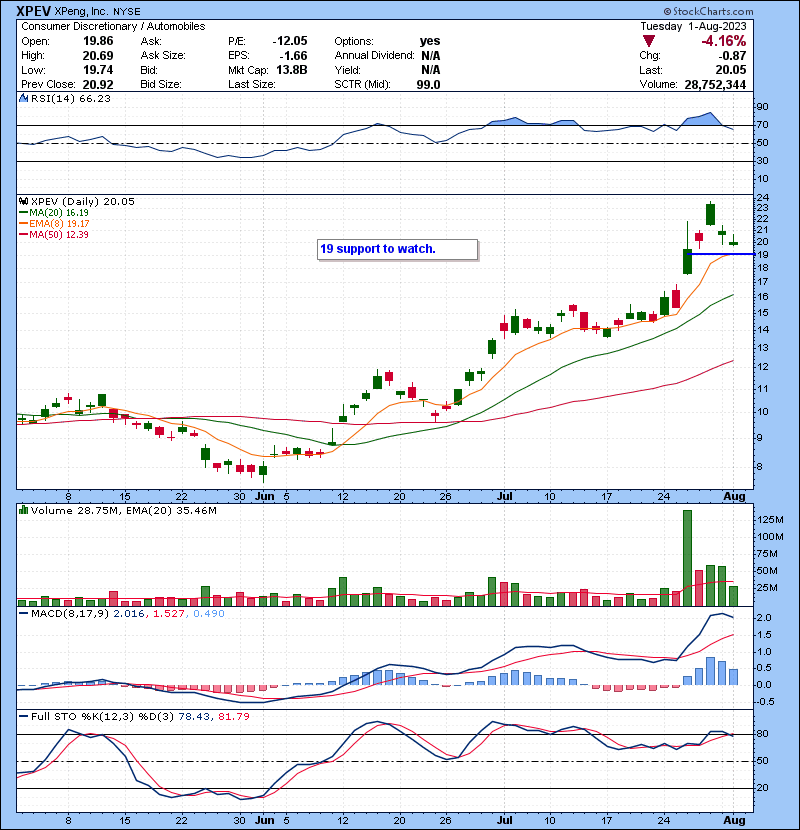Click the 125M volume axis label
The height and width of the screenshot is (830, 800).
(770, 520)
